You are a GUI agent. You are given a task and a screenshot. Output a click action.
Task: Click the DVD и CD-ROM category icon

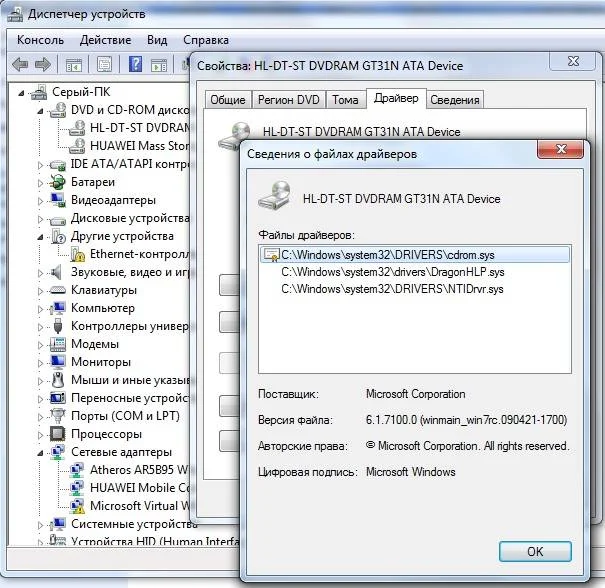pyautogui.click(x=58, y=110)
